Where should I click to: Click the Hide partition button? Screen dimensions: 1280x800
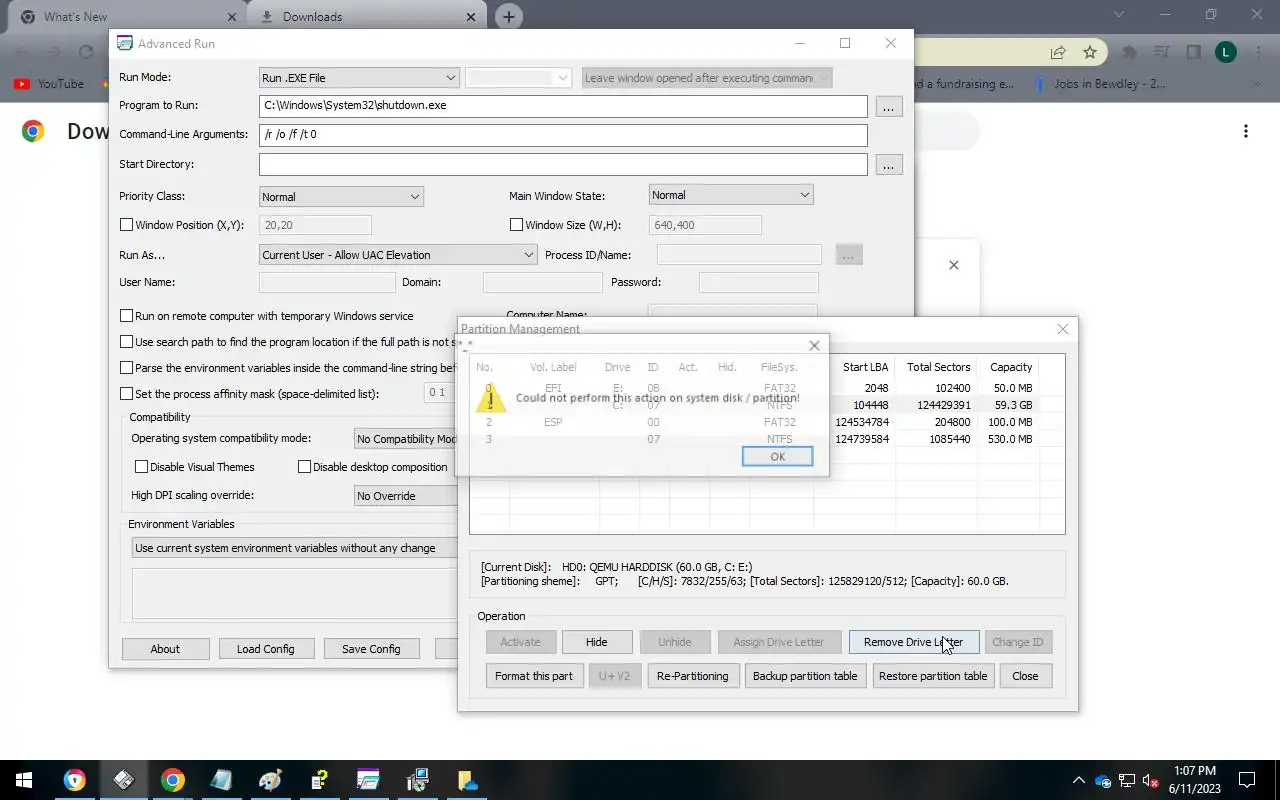[596, 642]
